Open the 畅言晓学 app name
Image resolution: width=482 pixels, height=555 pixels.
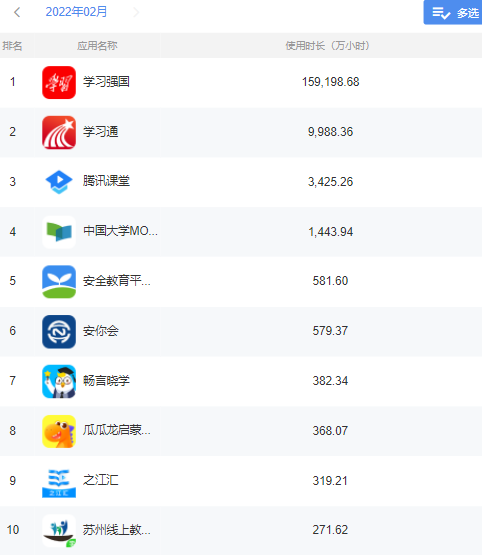106,381
